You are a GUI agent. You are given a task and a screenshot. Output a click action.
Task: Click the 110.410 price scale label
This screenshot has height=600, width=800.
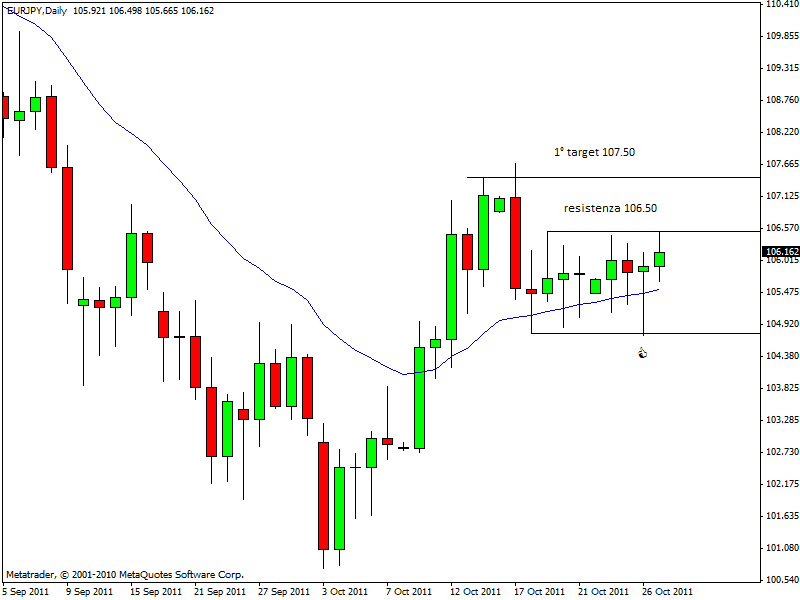click(780, 5)
